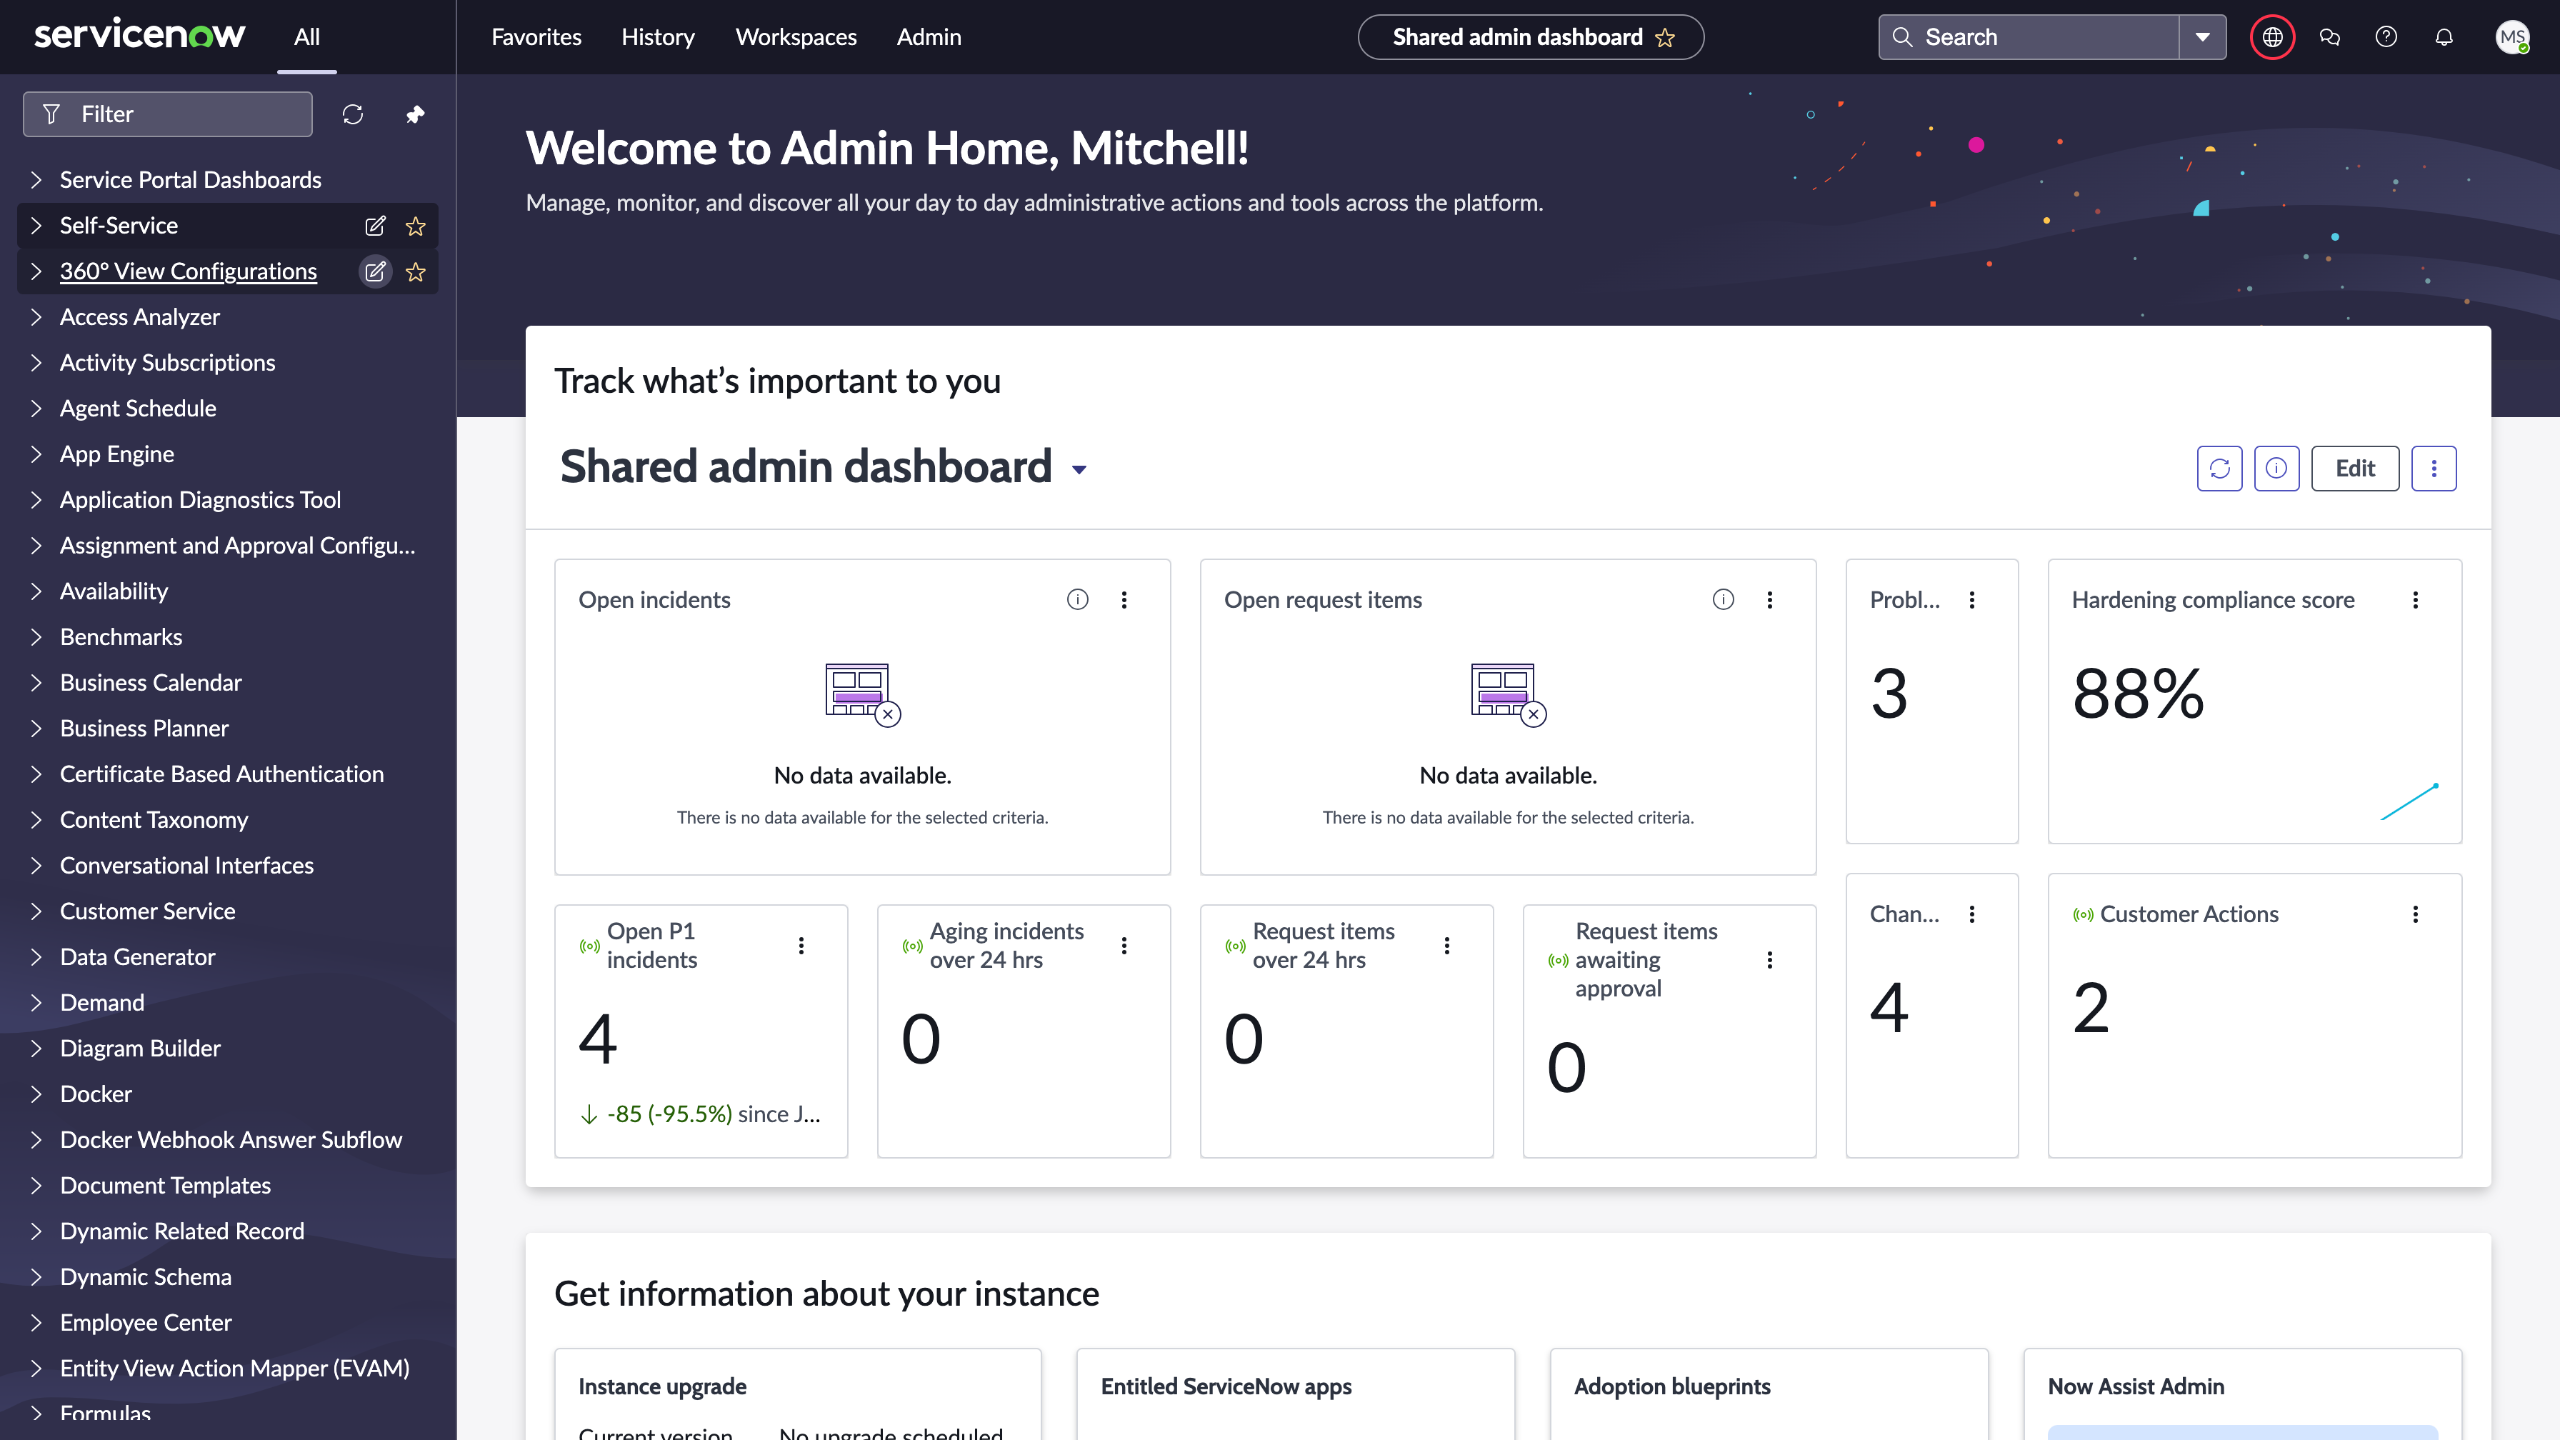Click the globe scope selector icon
This screenshot has height=1440, width=2560.
2272,37
